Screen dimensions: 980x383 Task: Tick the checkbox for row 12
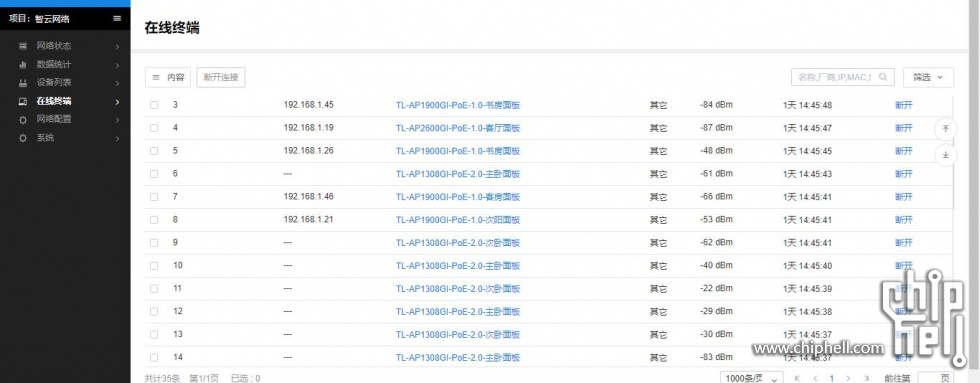(x=154, y=312)
